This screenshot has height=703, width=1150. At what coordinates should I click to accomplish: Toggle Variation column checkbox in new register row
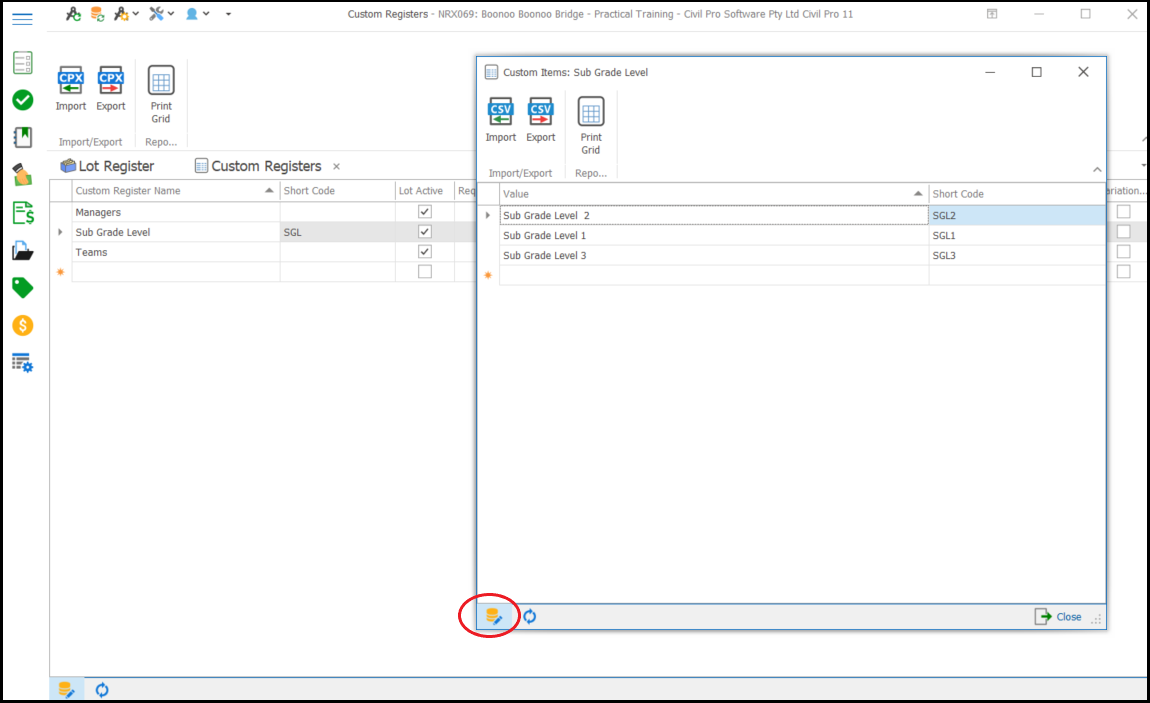click(x=1124, y=271)
